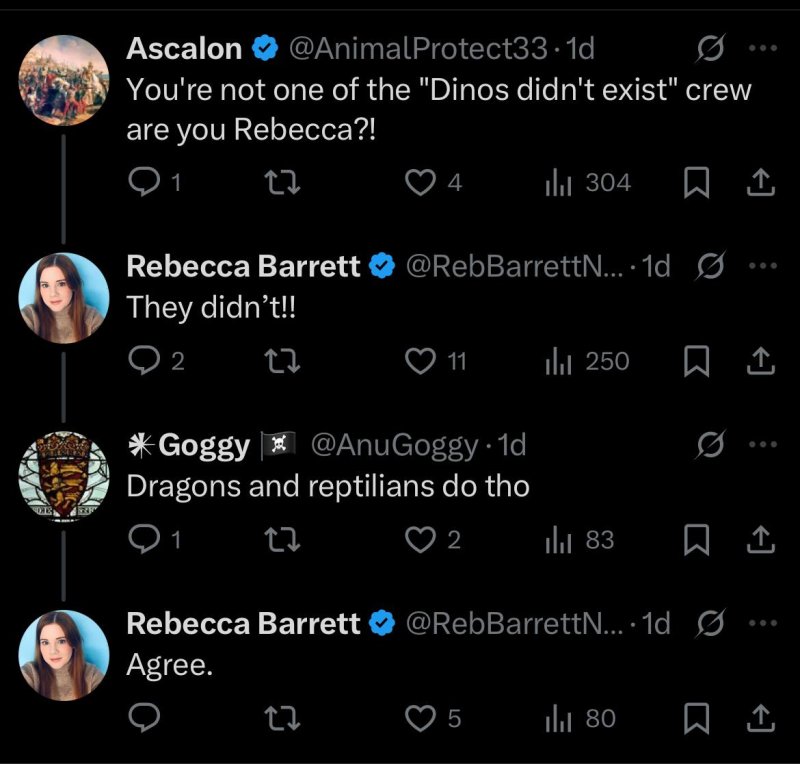The width and height of the screenshot is (800, 764).
Task: Open more options on Ascalon's tweet
Action: 762,47
